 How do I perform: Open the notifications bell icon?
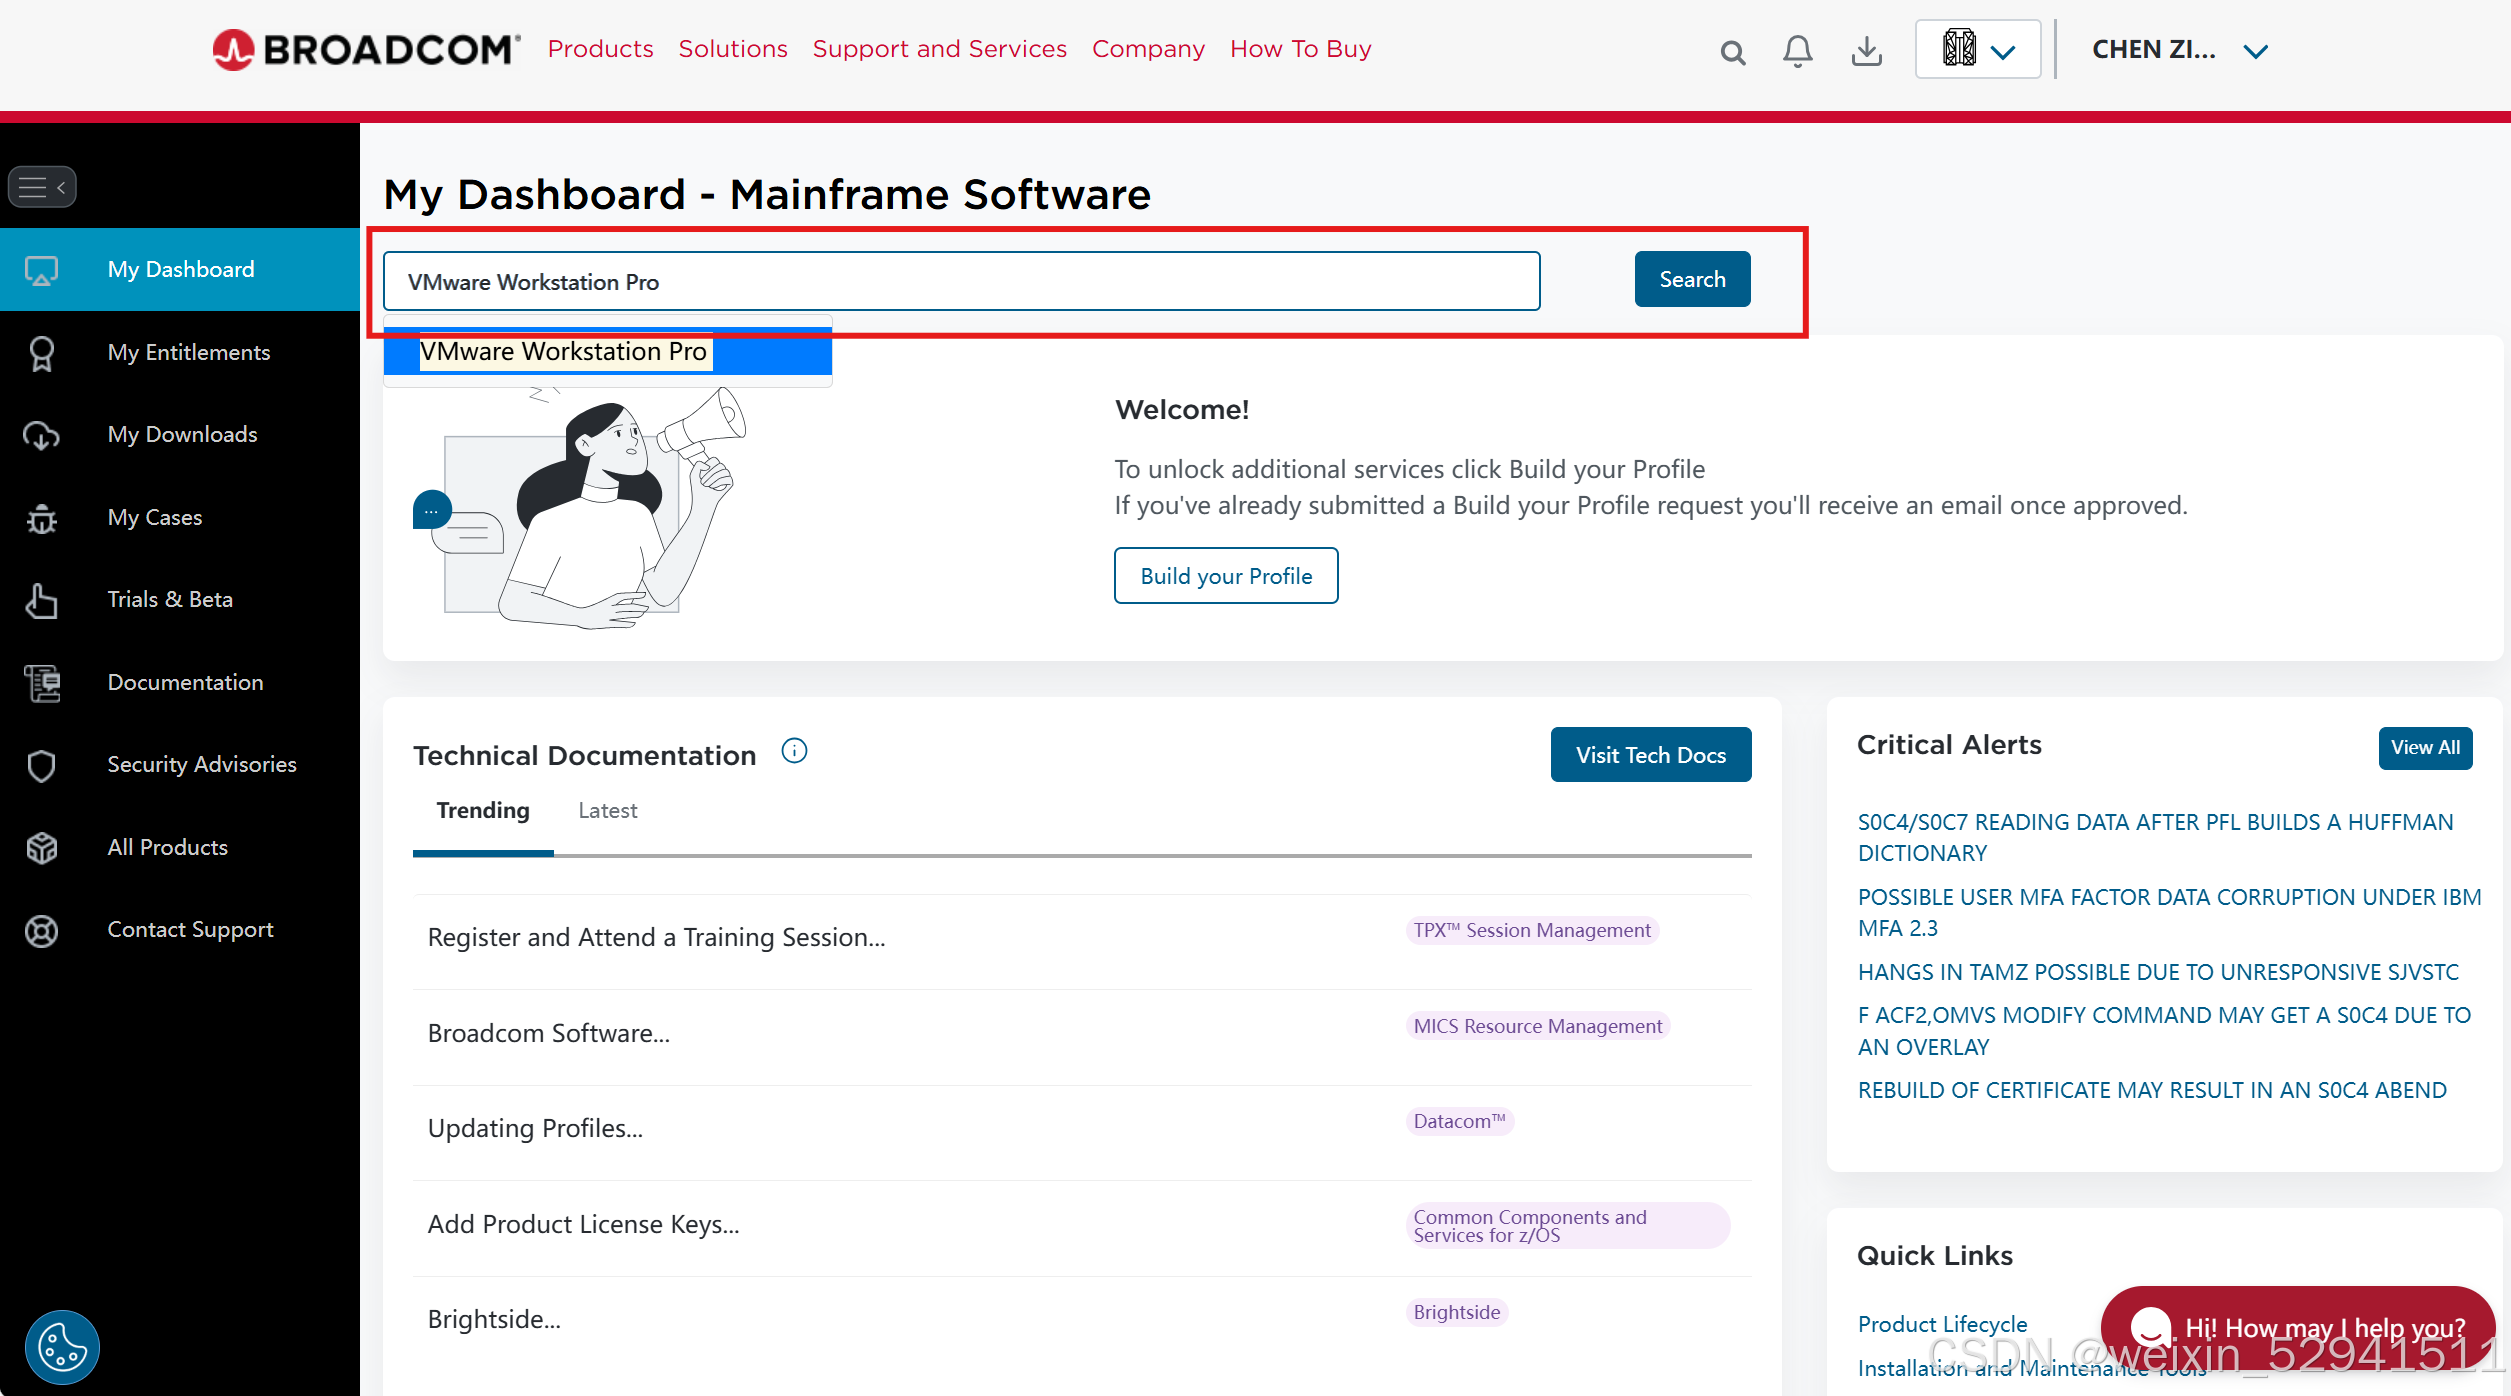(x=1797, y=50)
